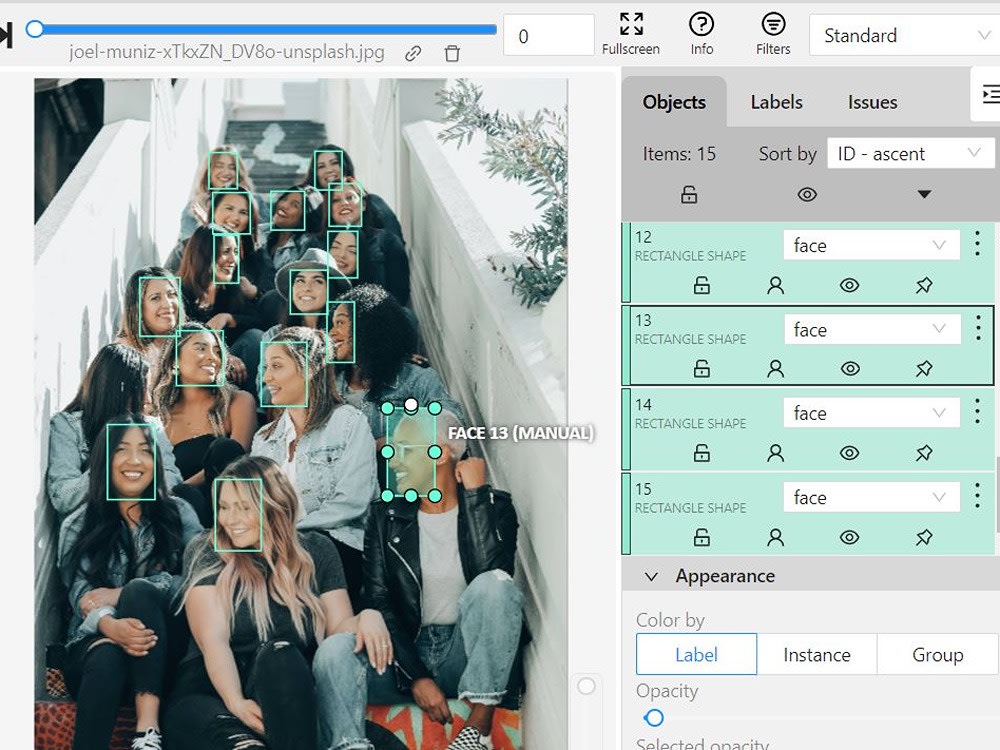The height and width of the screenshot is (750, 1000).
Task: Toggle the lock on object 13
Action: point(701,368)
